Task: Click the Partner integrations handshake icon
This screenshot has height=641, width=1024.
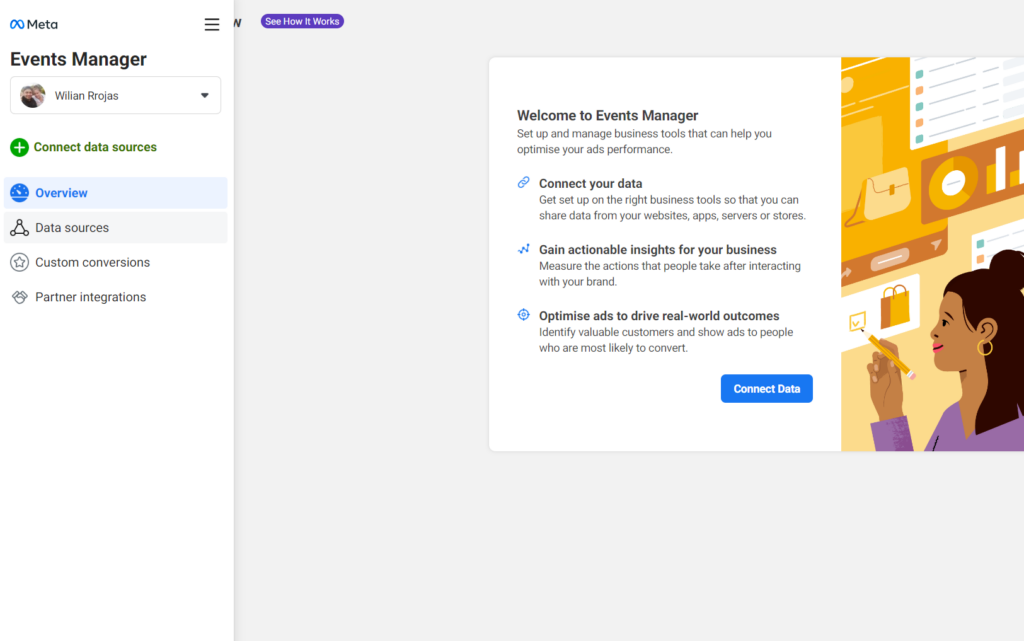Action: (20, 297)
